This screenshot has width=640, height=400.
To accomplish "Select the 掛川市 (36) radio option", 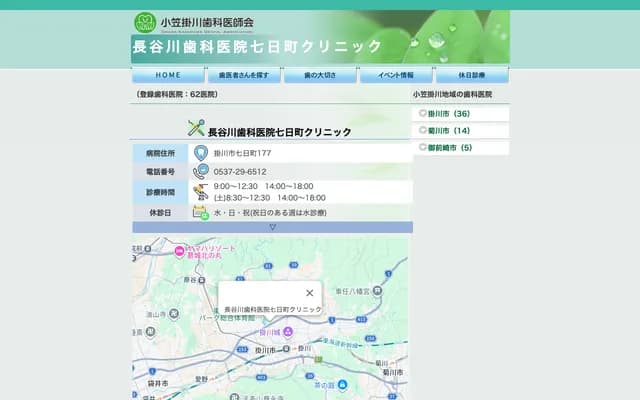I will [423, 113].
